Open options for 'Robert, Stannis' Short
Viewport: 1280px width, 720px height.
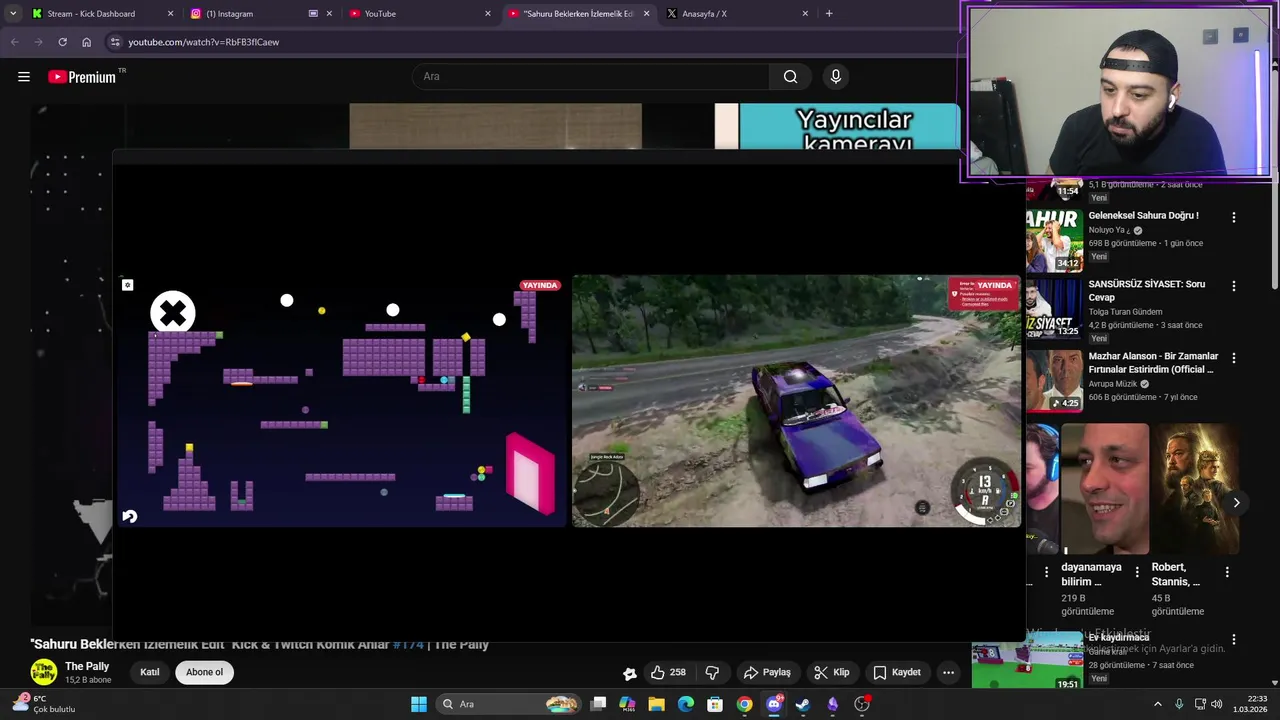coord(1227,572)
